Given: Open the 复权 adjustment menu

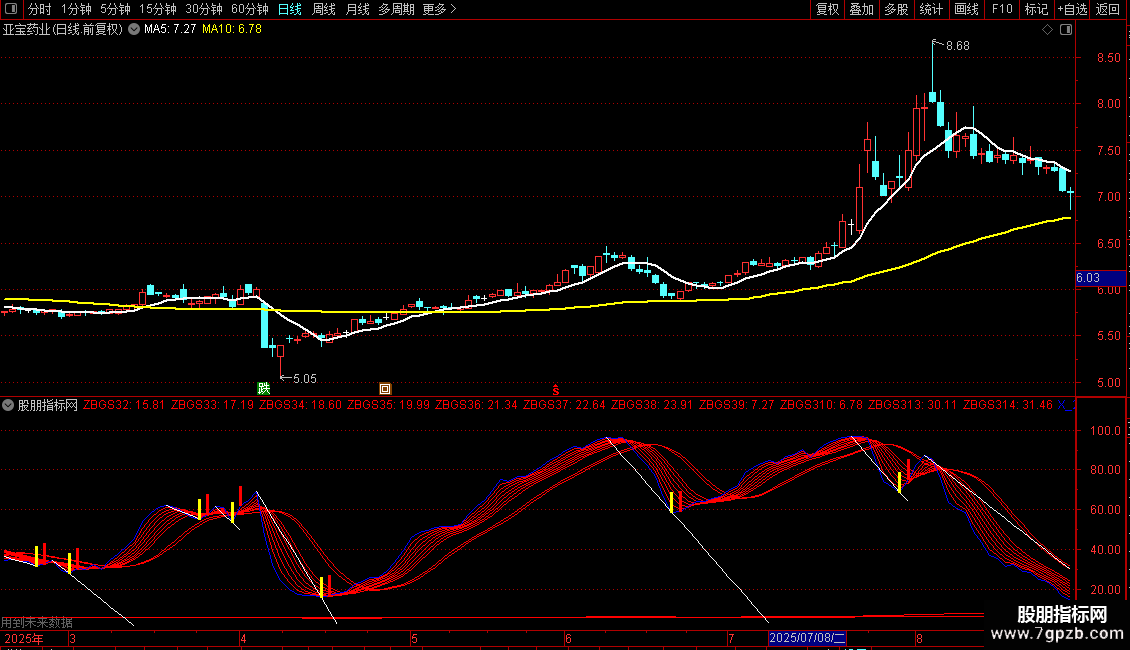Looking at the screenshot, I should (827, 9).
